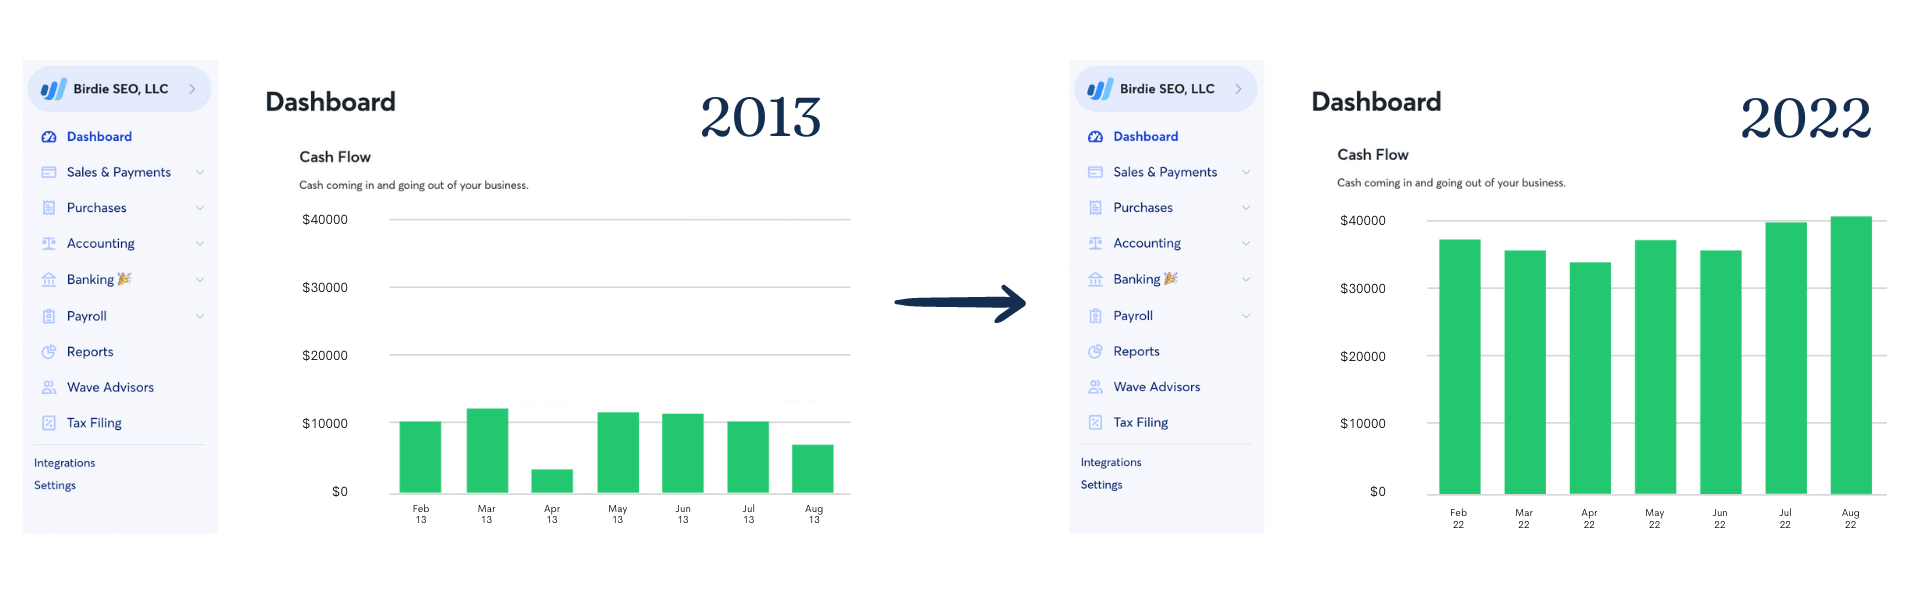Click the Payroll icon in the 2013 sidebar

49,316
